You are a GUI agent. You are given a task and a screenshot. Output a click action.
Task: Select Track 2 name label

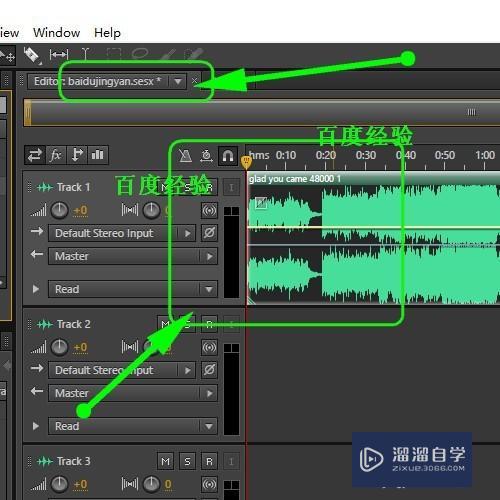(73, 324)
